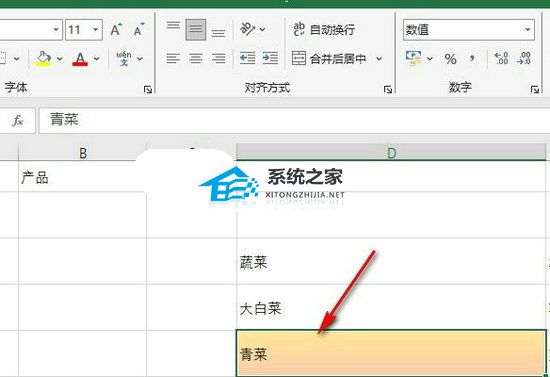Click the 合并后居中 button
This screenshot has width=550, height=377.
click(329, 59)
